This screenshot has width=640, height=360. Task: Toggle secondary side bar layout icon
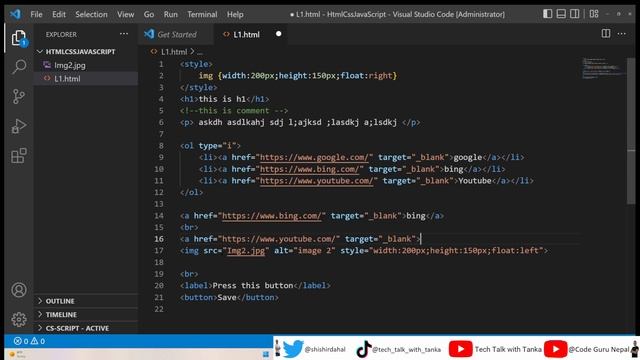(x=575, y=14)
